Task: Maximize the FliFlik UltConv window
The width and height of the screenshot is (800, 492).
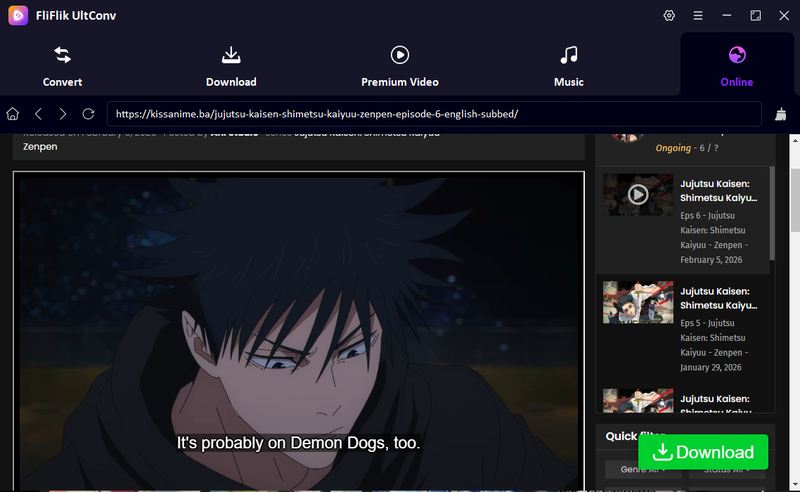Action: tap(756, 15)
